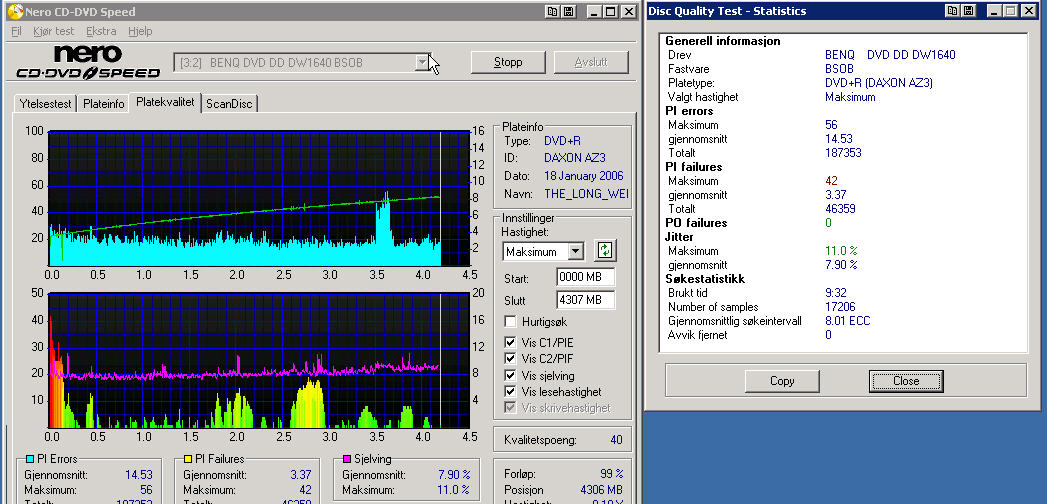1047x504 pixels.
Task: Click the copy icon in the Statistics title bar
Action: point(953,11)
